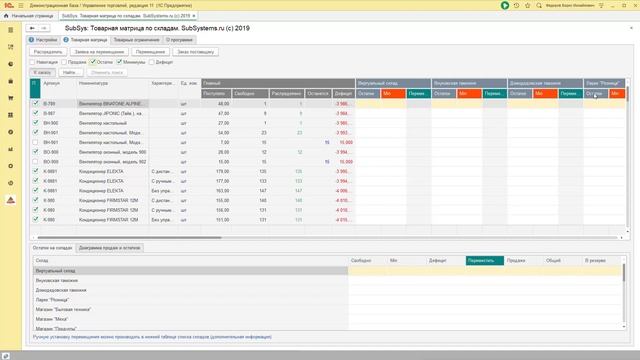
Task: Open the Товарные ограничения tab
Action: tap(136, 40)
